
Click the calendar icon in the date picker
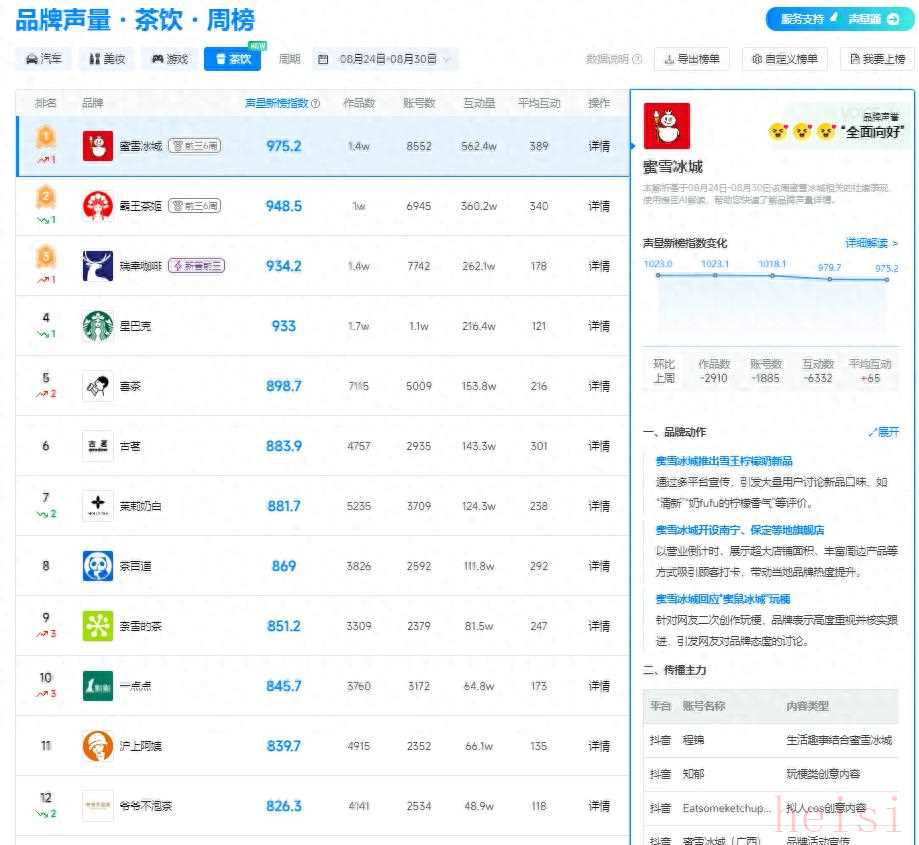tap(323, 59)
